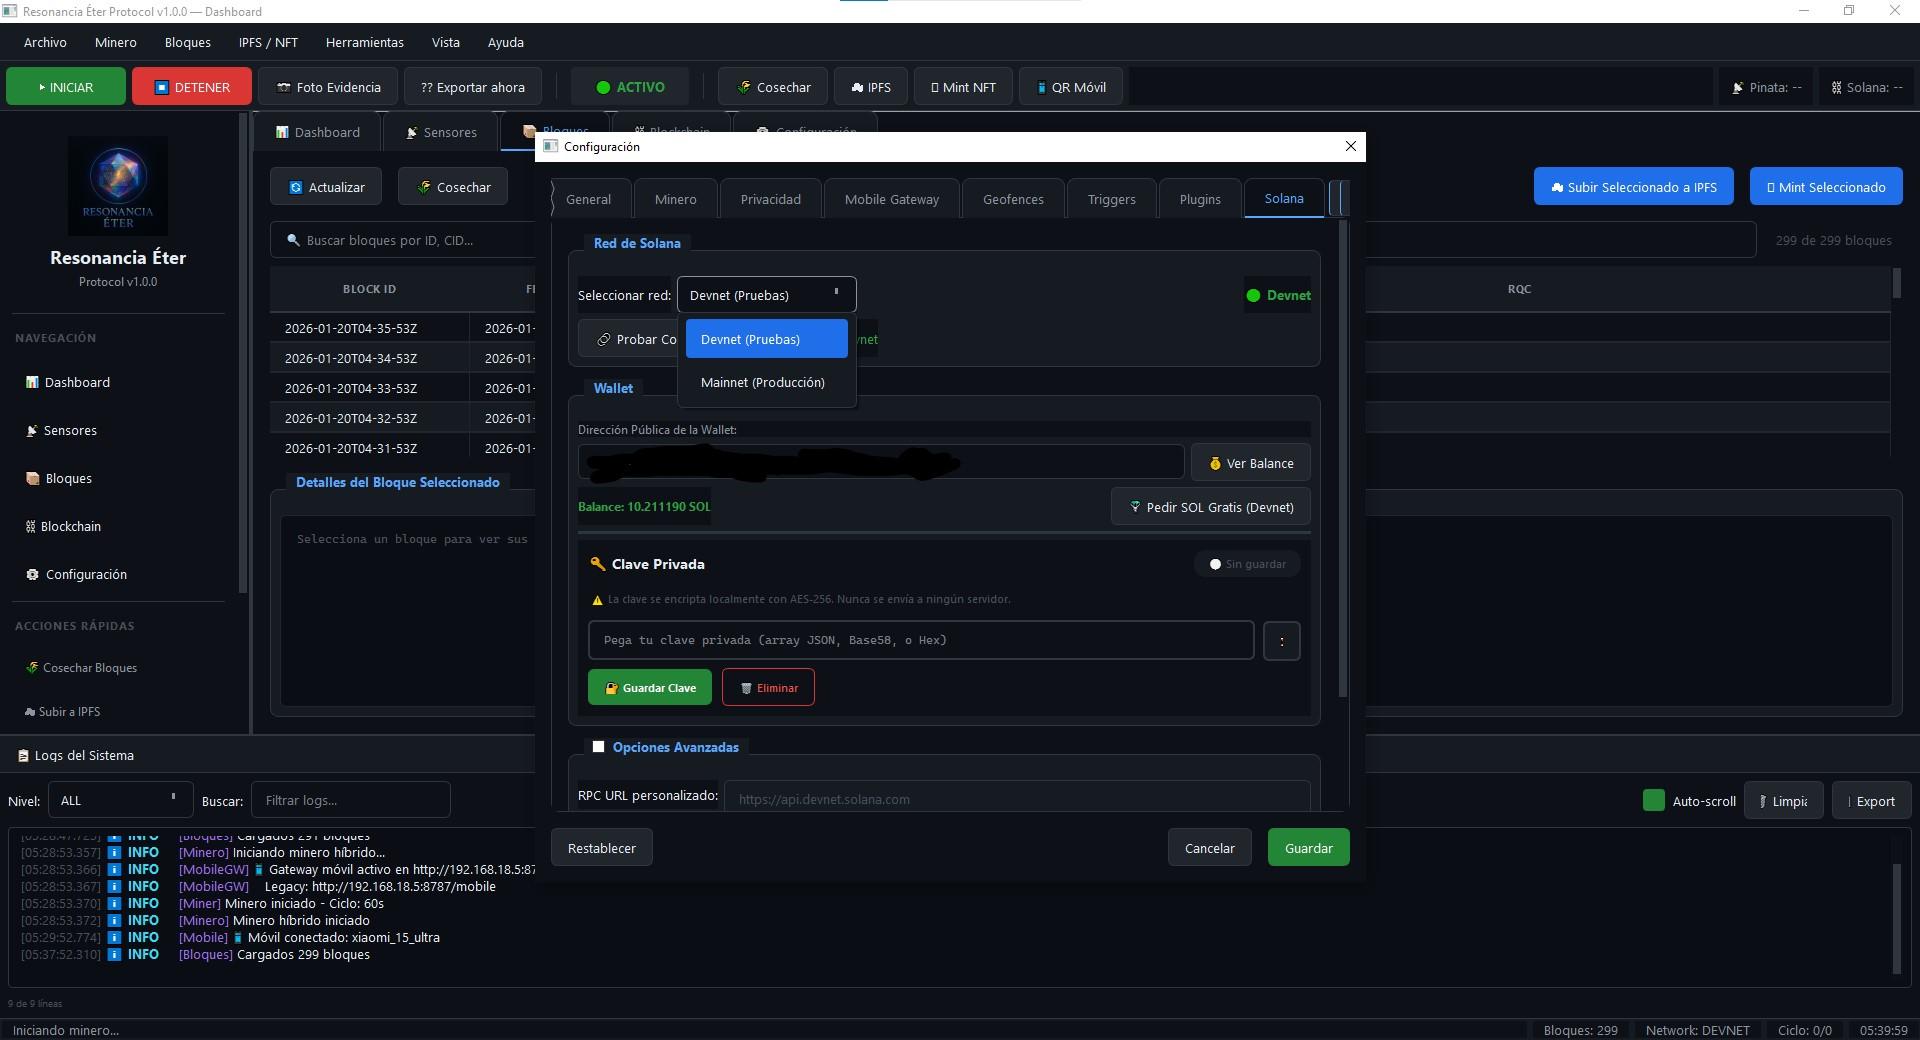Open Blockchain in the navigation sidebar
The width and height of the screenshot is (1920, 1040).
(70, 527)
